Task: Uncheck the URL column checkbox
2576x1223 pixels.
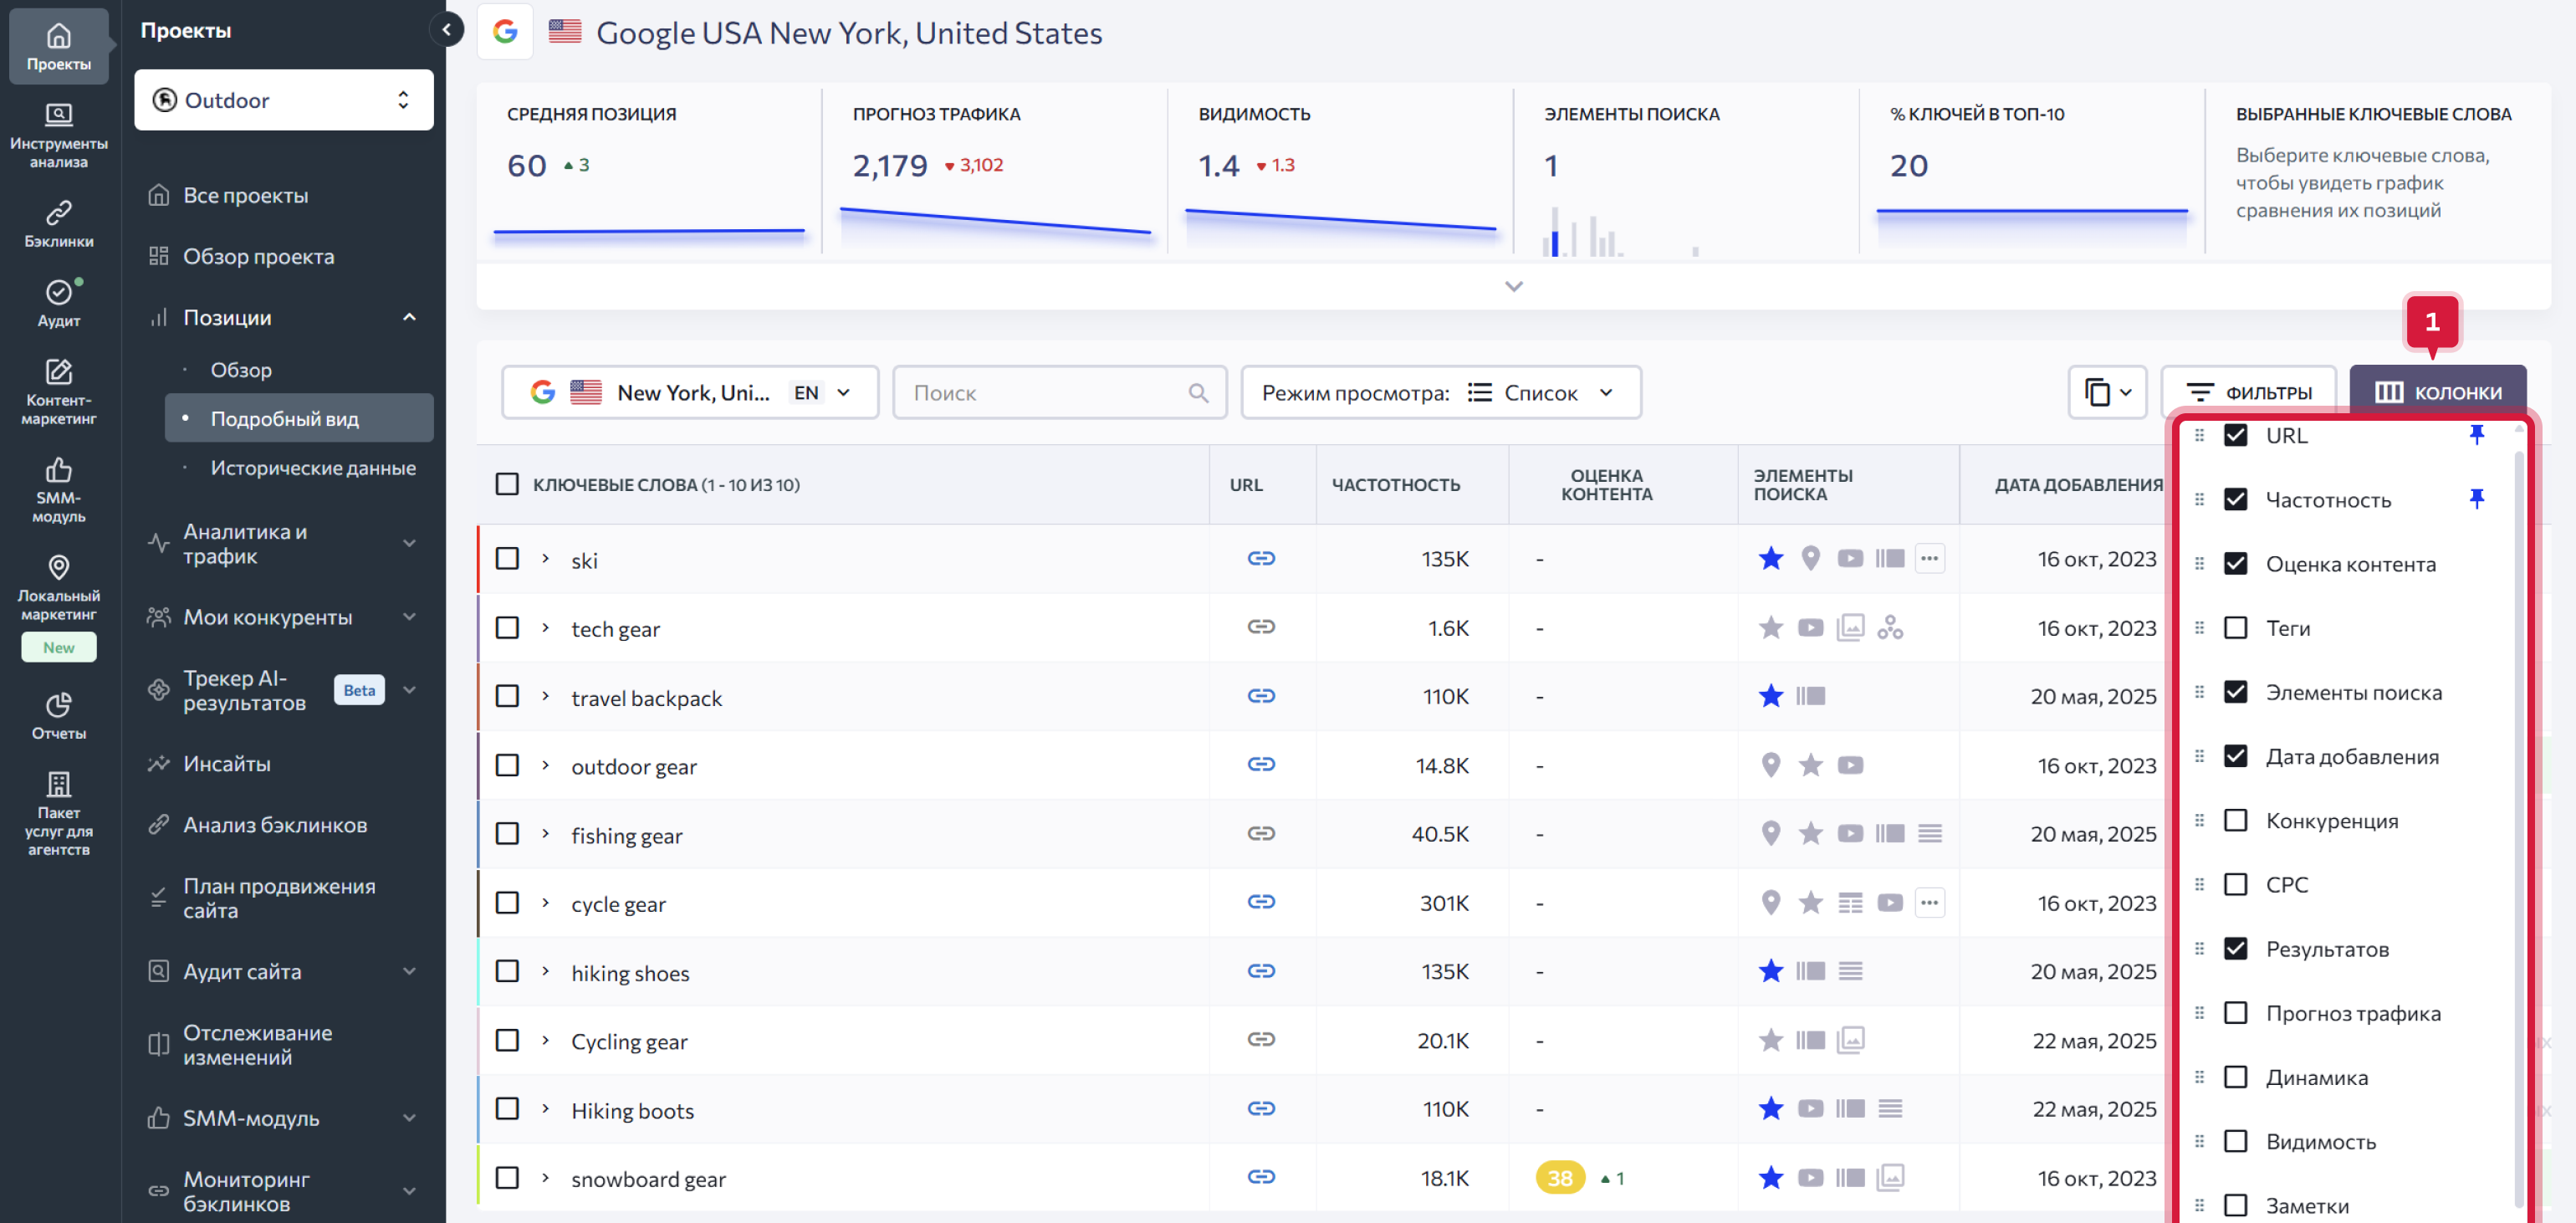Action: coord(2235,435)
